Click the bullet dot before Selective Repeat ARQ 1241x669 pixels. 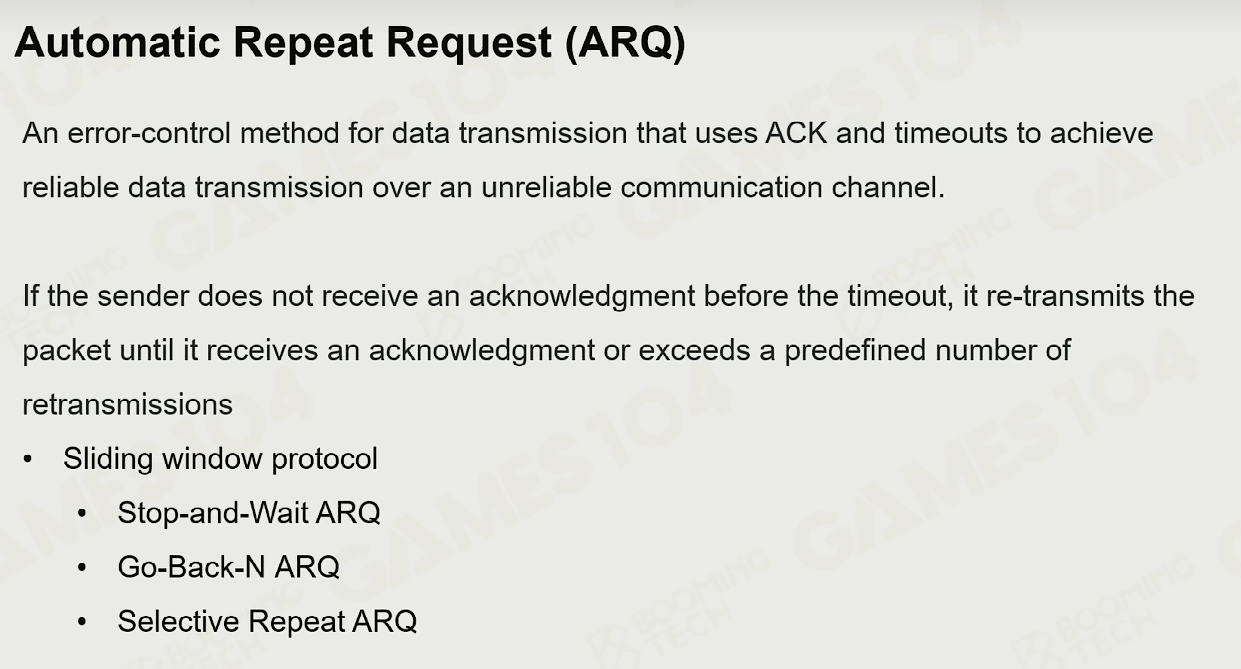click(x=82, y=621)
